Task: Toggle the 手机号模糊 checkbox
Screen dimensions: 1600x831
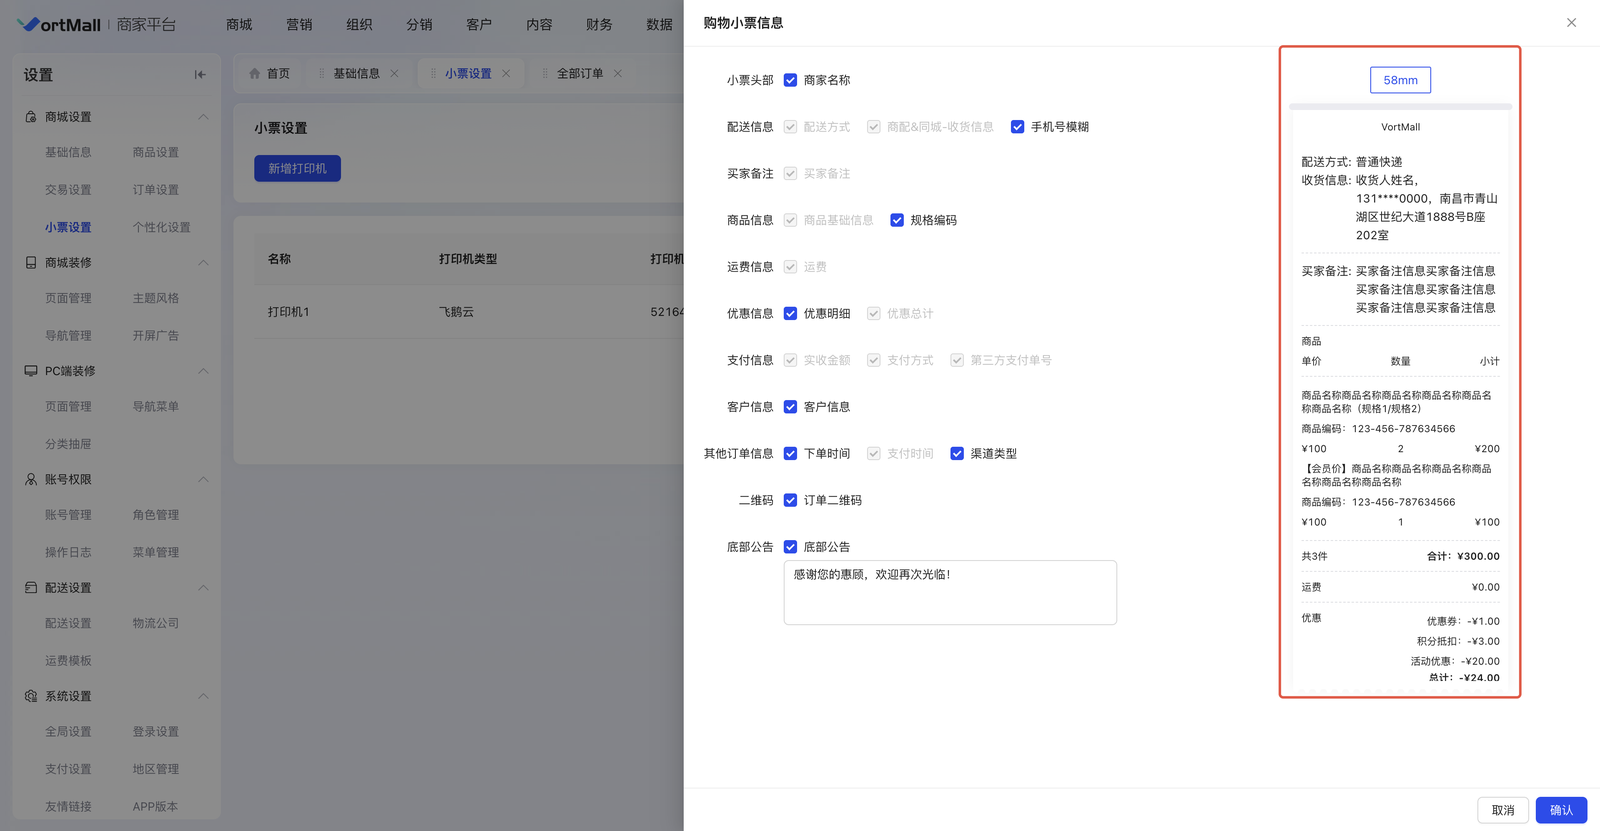Action: click(x=1017, y=127)
